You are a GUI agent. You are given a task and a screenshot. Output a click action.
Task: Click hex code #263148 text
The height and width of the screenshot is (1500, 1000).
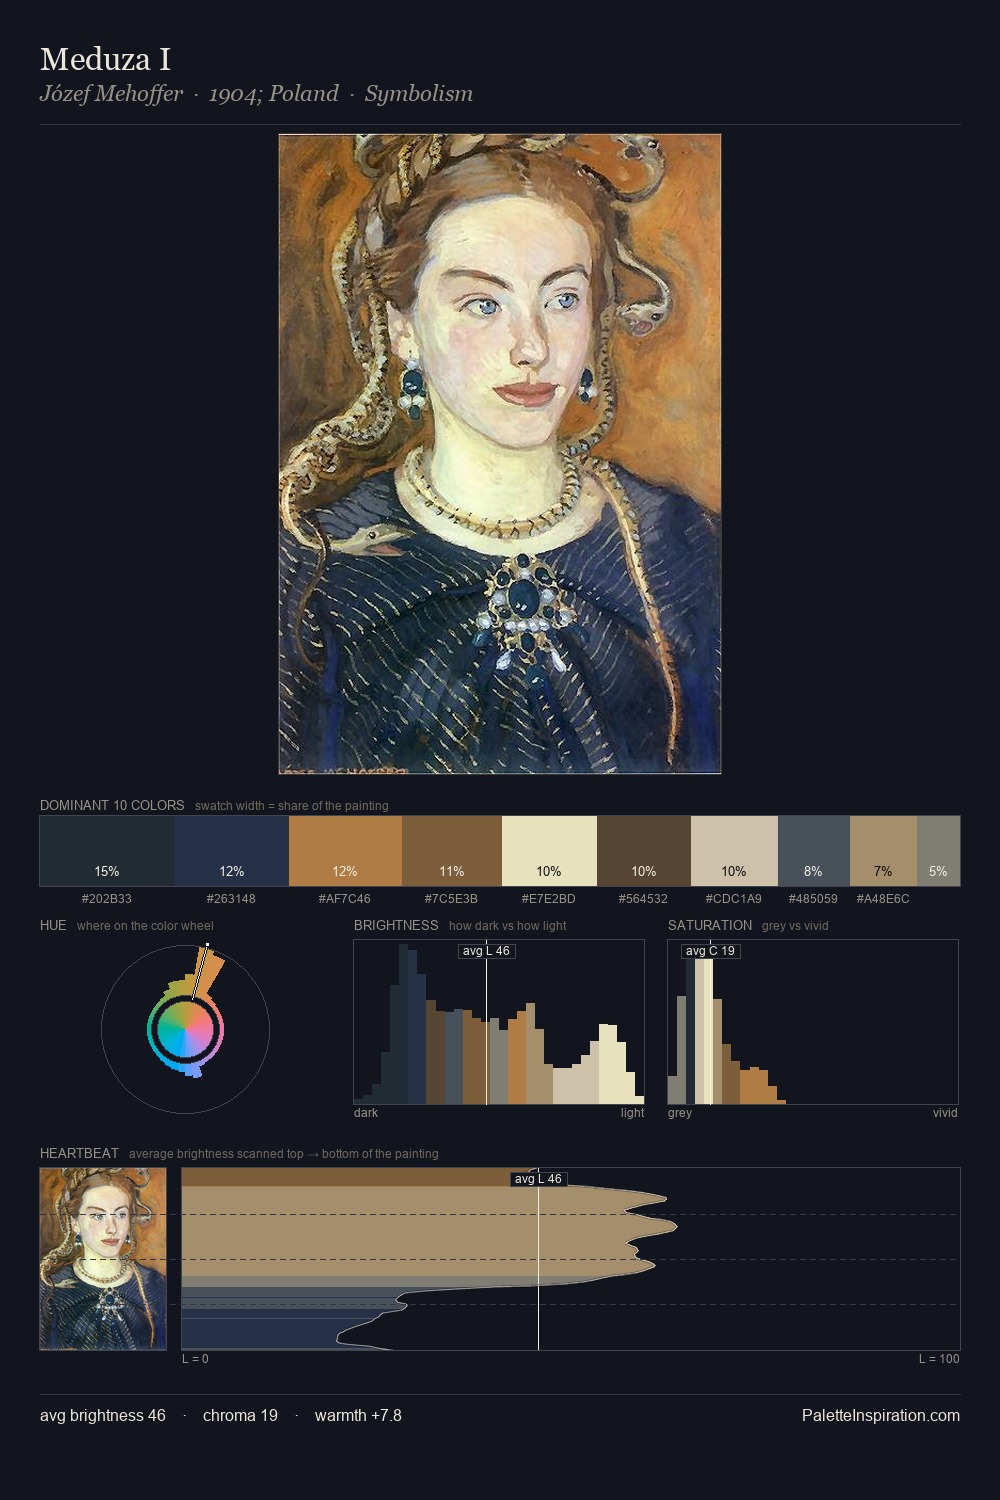[x=231, y=899]
